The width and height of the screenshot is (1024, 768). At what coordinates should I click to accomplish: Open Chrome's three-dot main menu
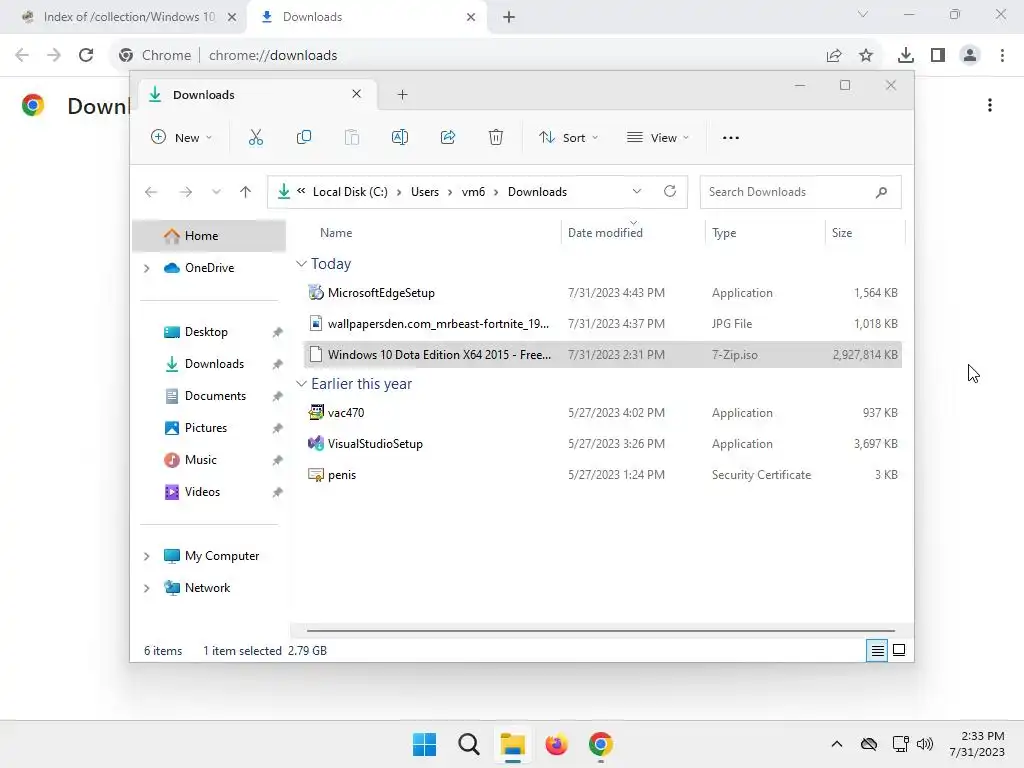pyautogui.click(x=1002, y=56)
